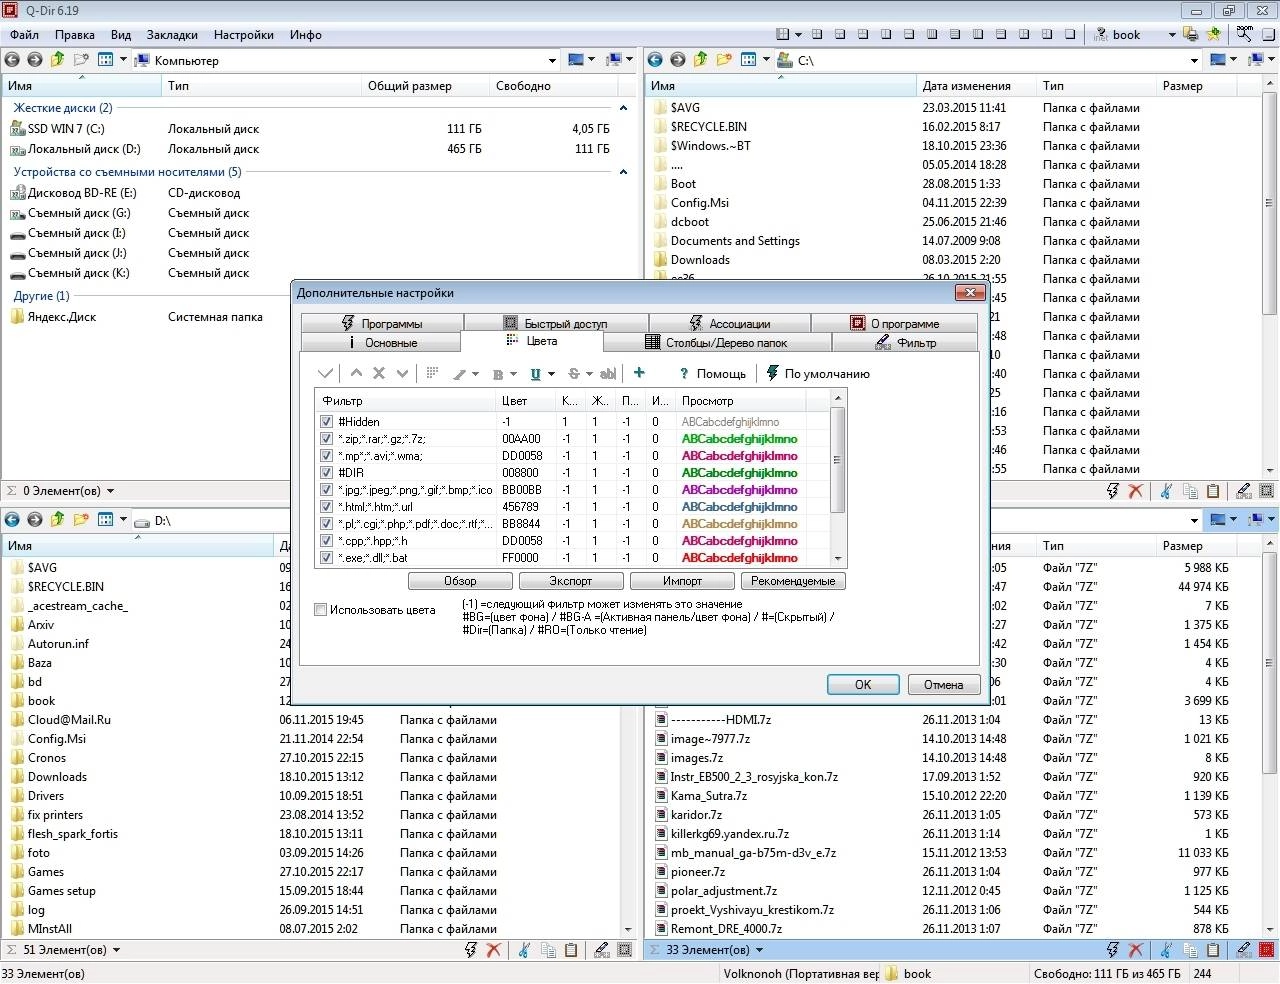
Task: Create new folder in top-right C:\ pane
Action: [x=724, y=60]
